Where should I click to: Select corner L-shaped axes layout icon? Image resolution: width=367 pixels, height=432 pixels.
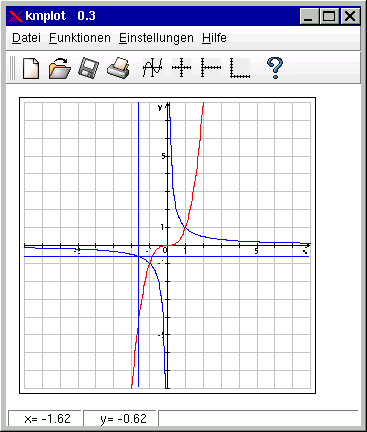(x=240, y=68)
